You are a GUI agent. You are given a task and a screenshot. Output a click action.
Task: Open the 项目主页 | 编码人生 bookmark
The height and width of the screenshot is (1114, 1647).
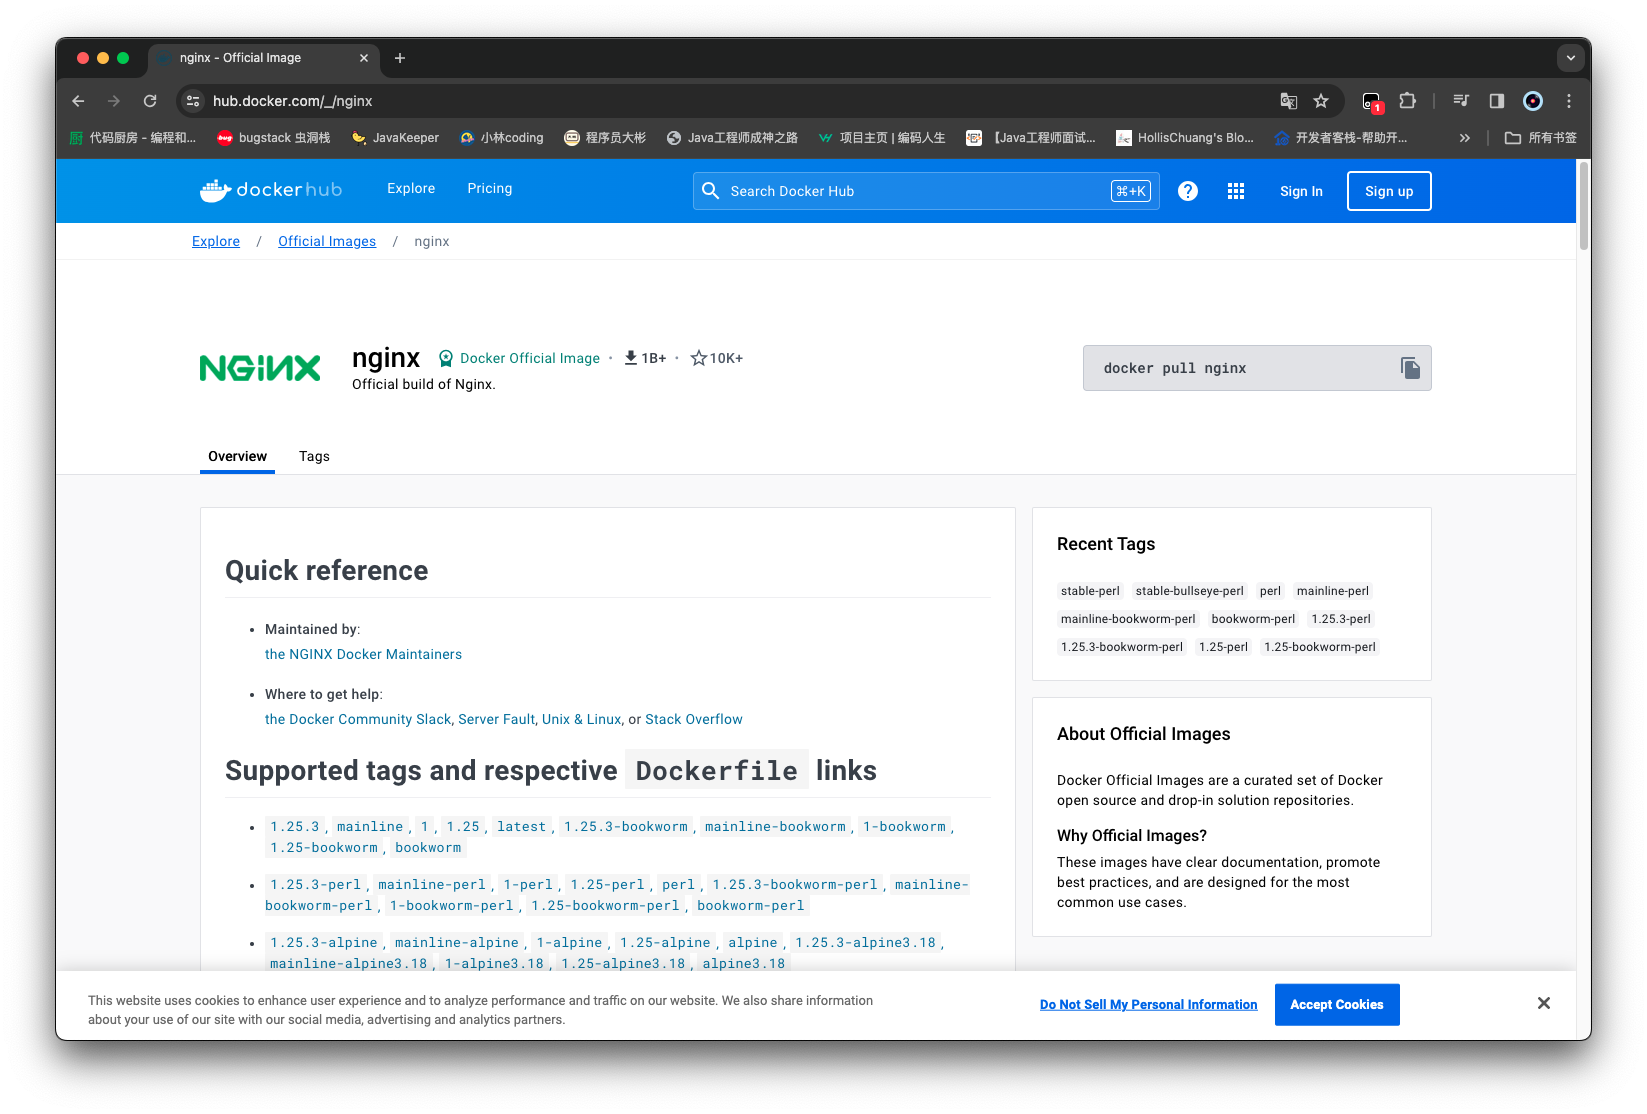882,138
